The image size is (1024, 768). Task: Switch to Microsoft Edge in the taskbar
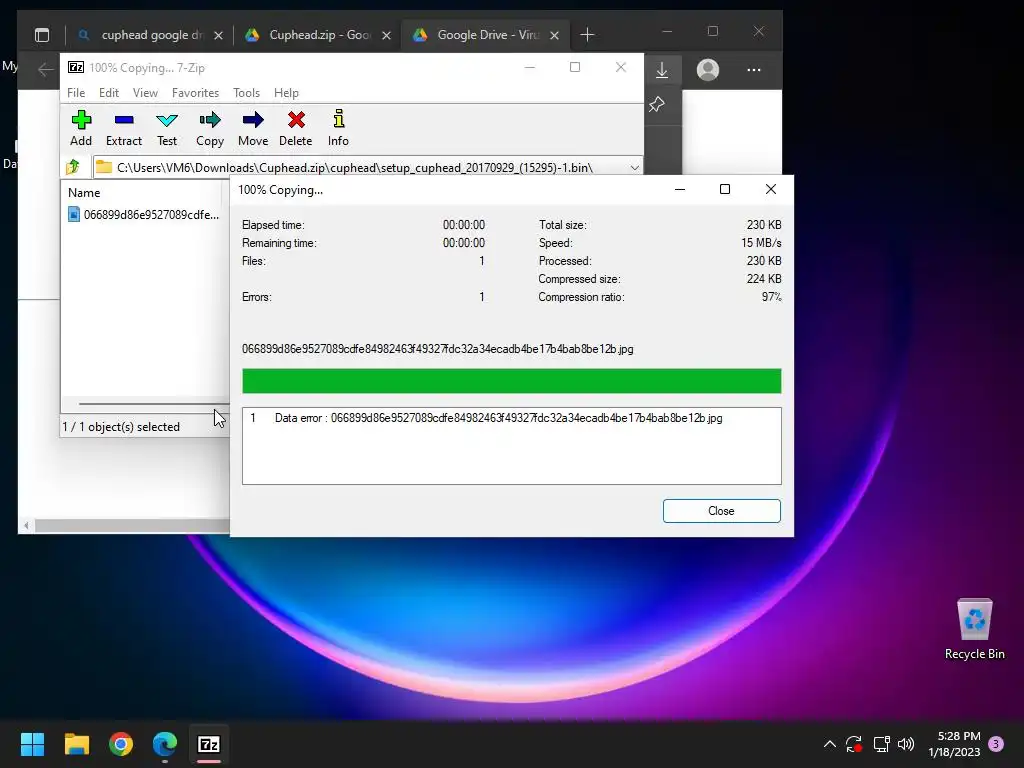[165, 744]
